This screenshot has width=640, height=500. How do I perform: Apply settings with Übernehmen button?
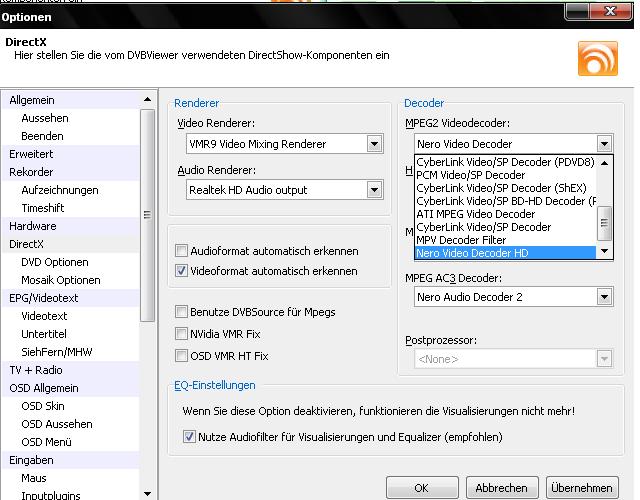click(581, 488)
